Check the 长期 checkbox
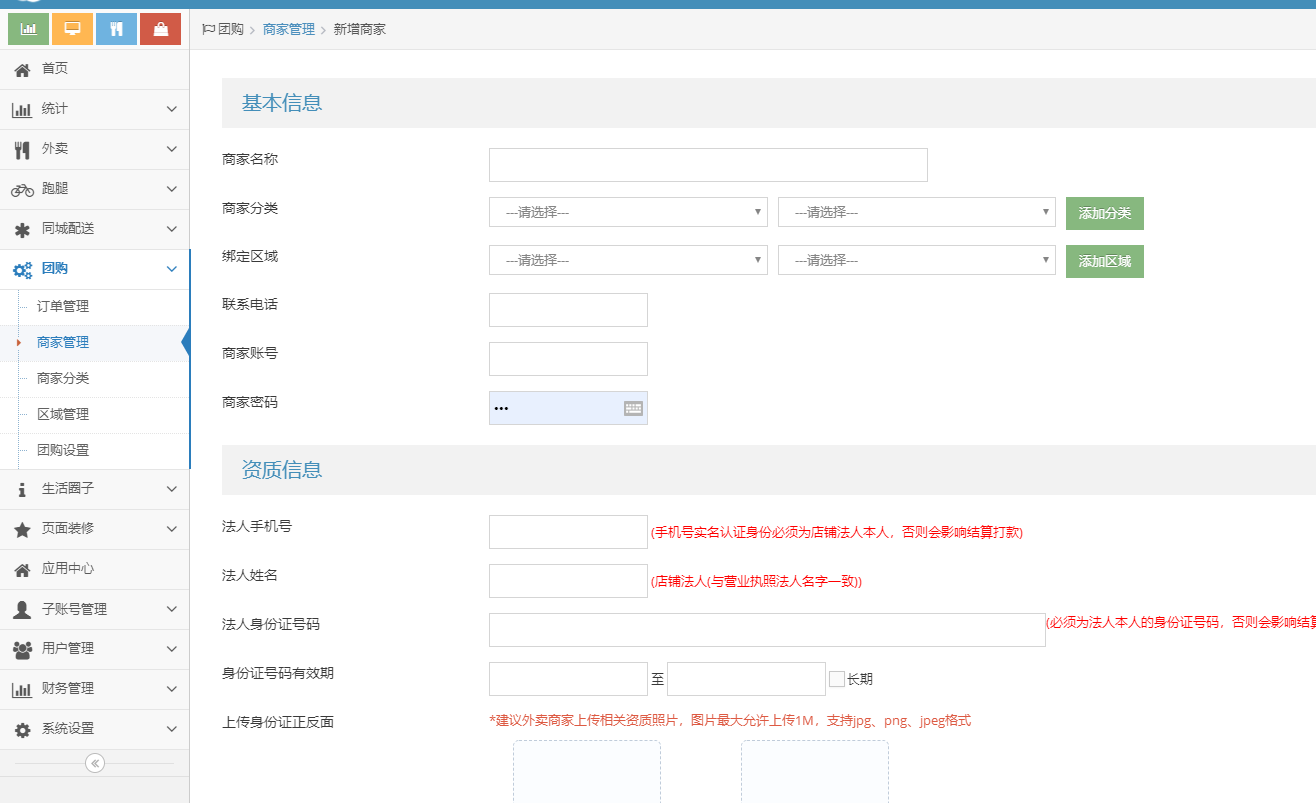 [x=837, y=679]
